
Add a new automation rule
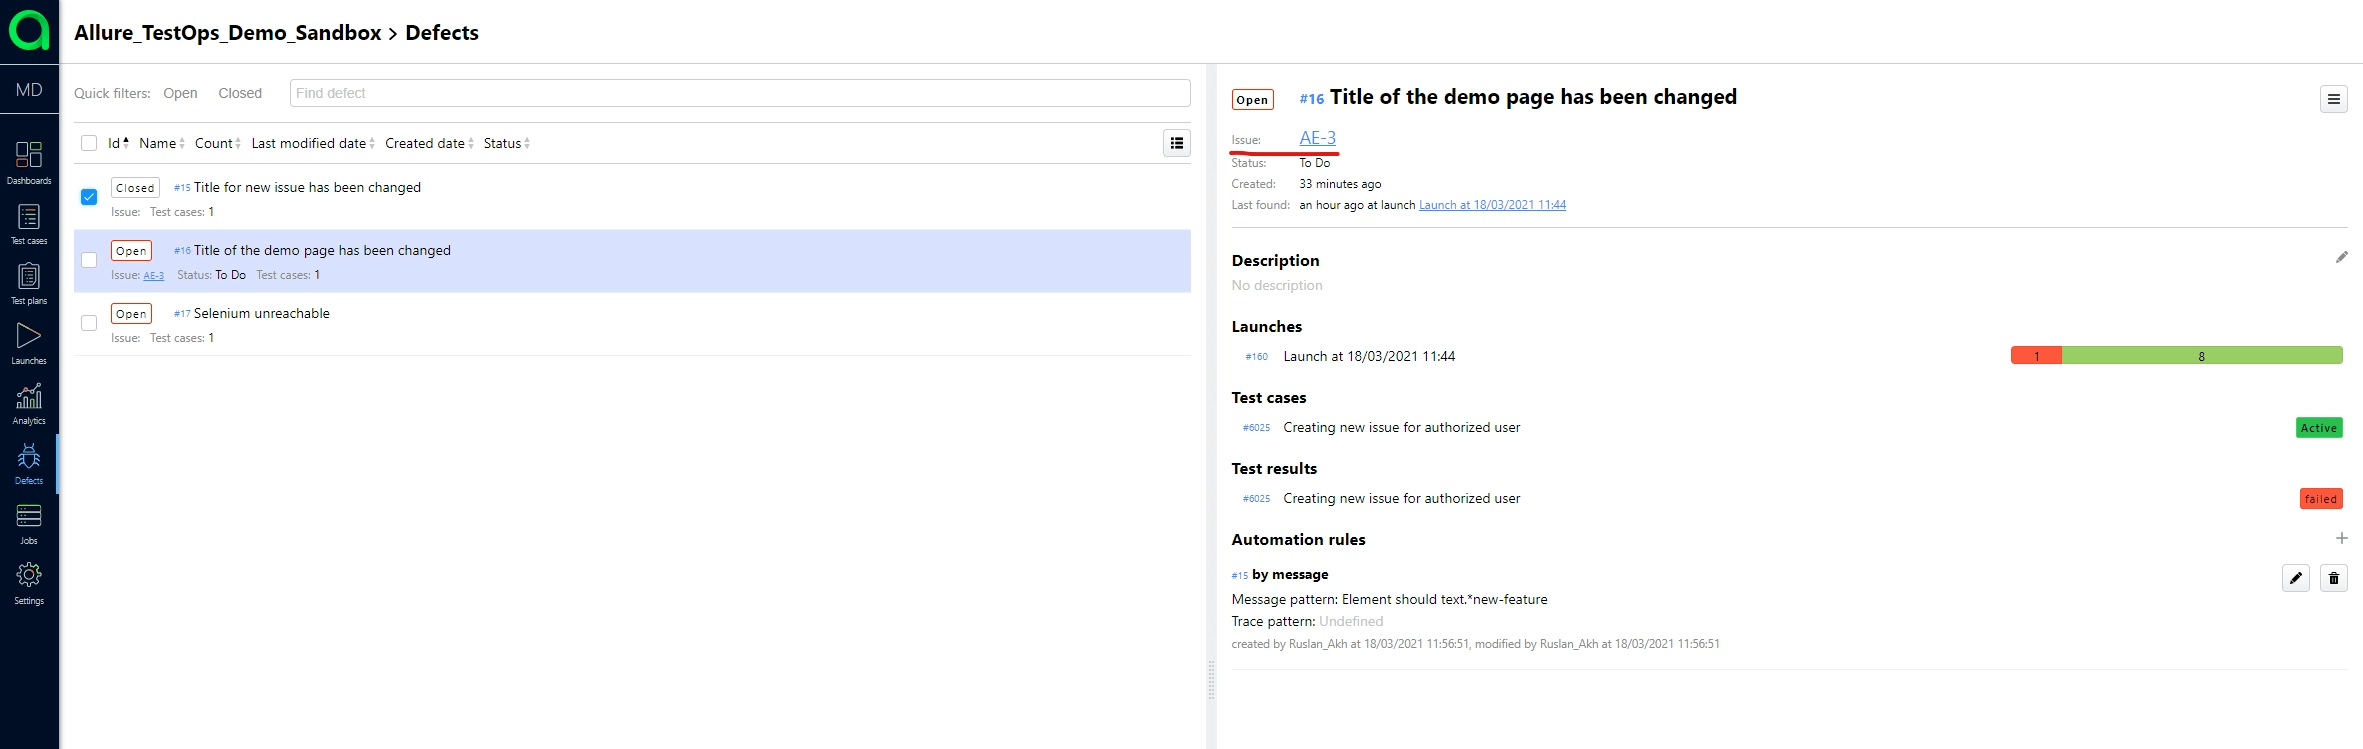[2341, 539]
